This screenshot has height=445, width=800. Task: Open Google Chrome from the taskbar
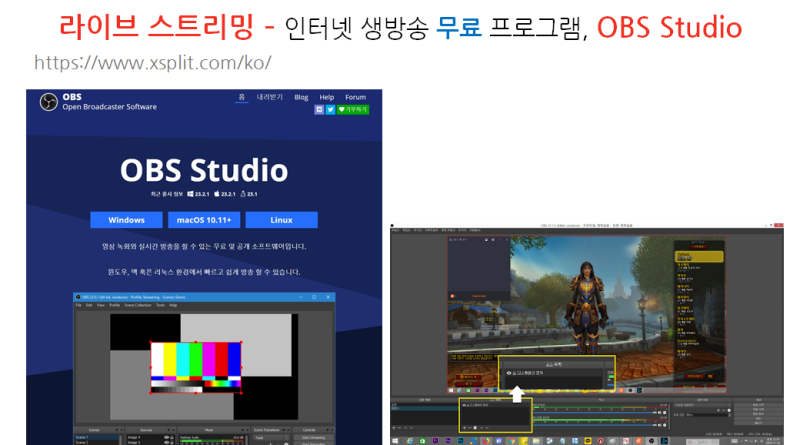pyautogui.click(x=512, y=440)
